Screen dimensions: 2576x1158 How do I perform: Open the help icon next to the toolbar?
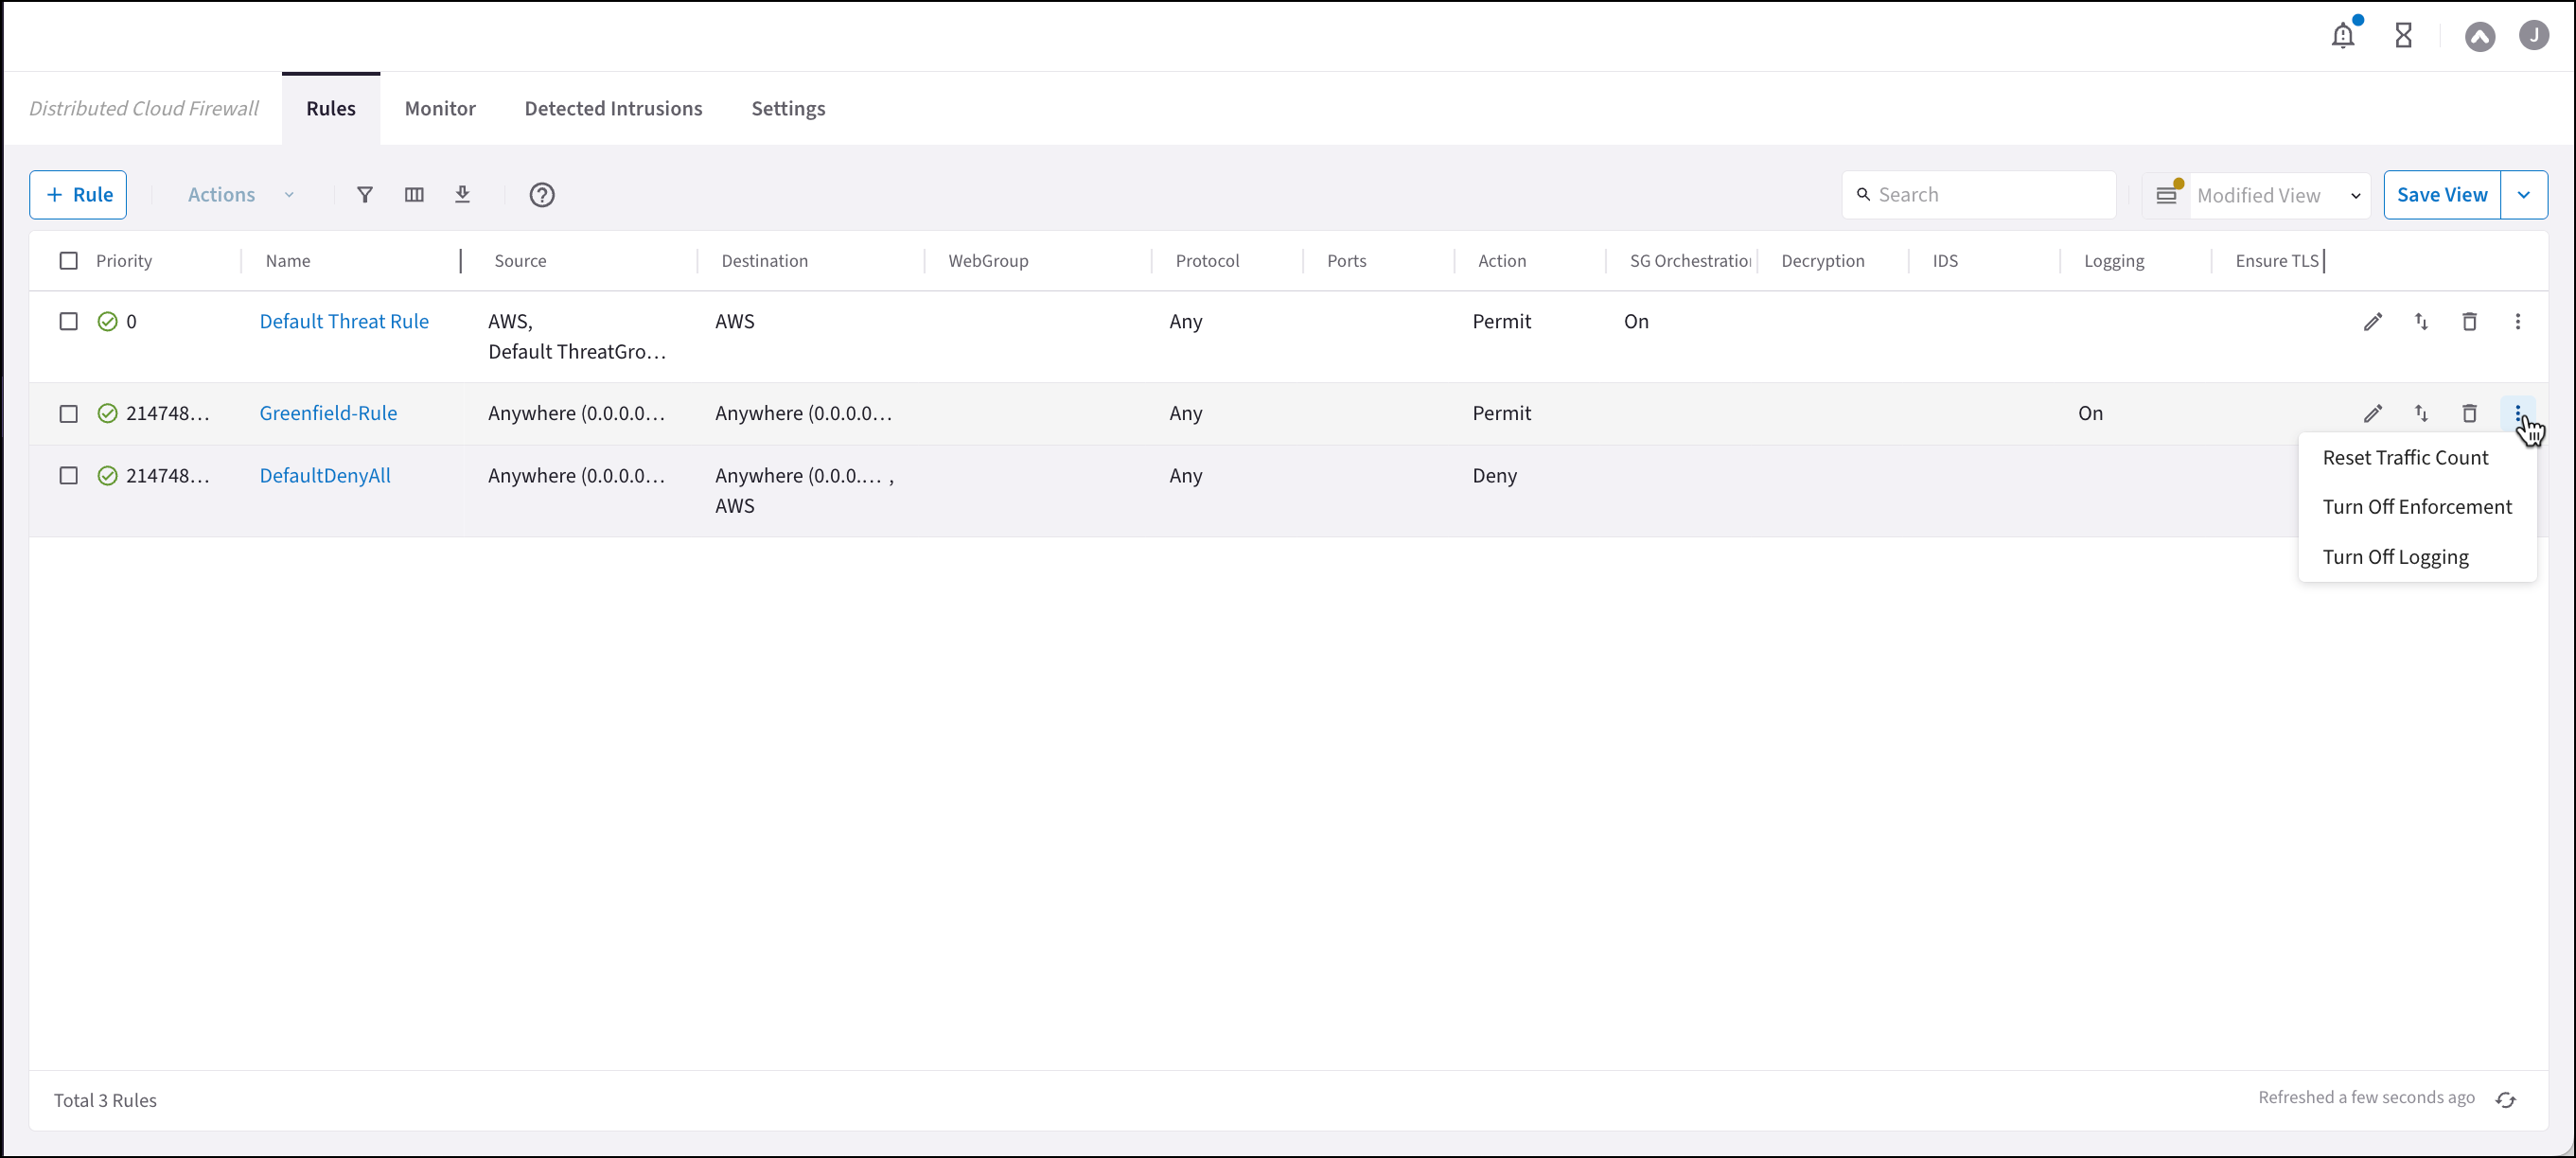point(542,195)
